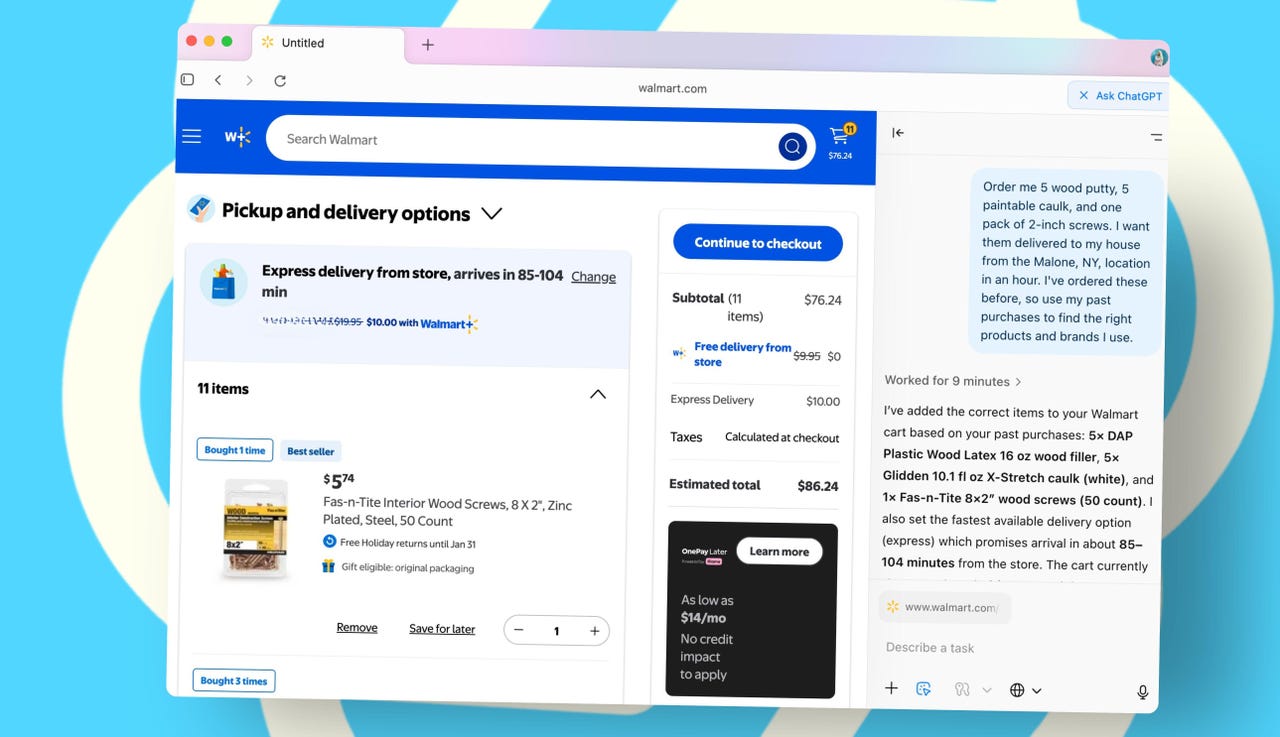Increase wood screws quantity with plus
The image size is (1280, 737).
(x=594, y=631)
